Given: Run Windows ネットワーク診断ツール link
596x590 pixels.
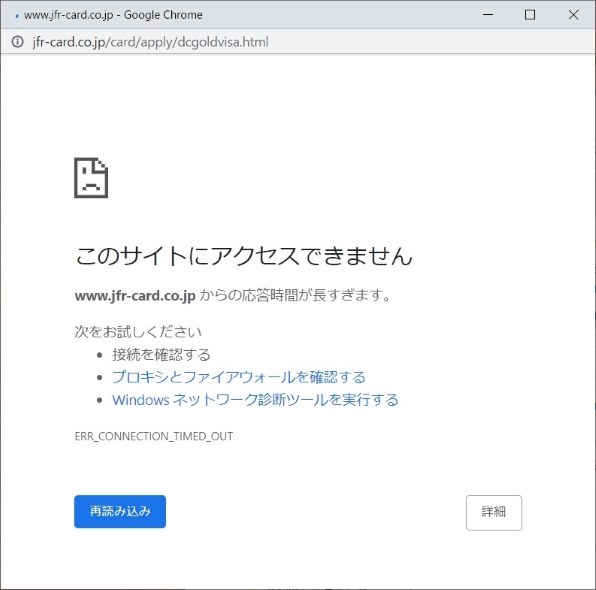Looking at the screenshot, I should 255,400.
